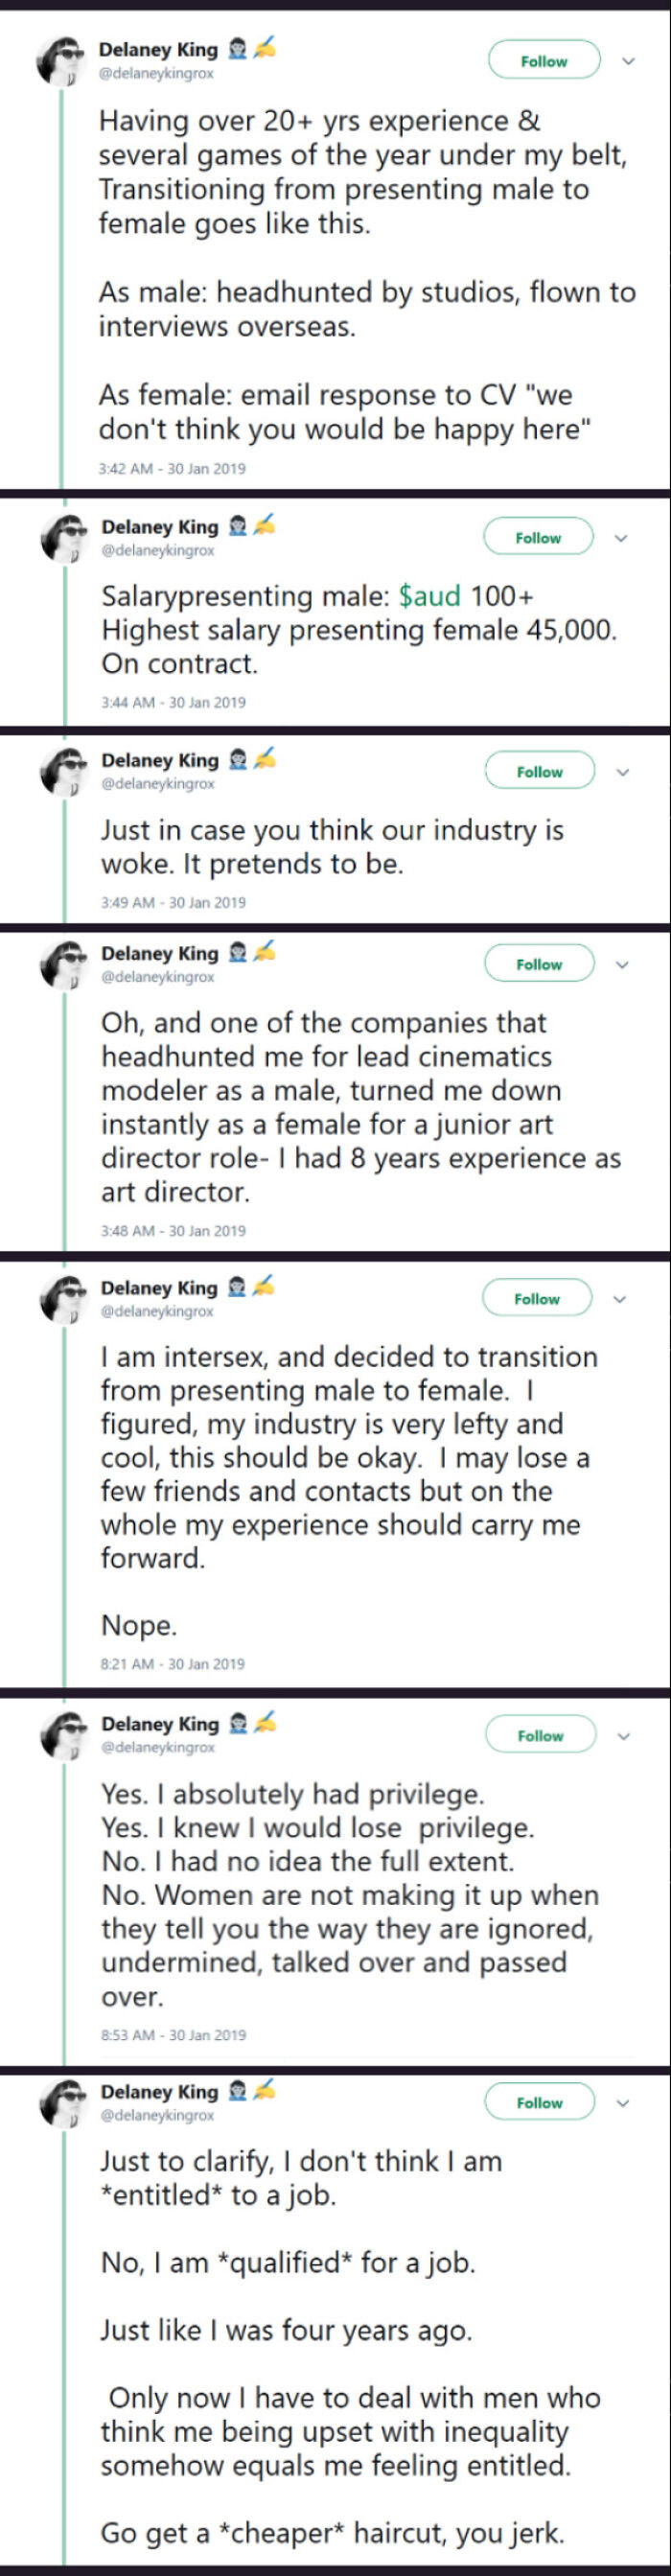Image resolution: width=671 pixels, height=2576 pixels.
Task: Click Delaney King's avatar on the first tweet
Action: click(62, 62)
